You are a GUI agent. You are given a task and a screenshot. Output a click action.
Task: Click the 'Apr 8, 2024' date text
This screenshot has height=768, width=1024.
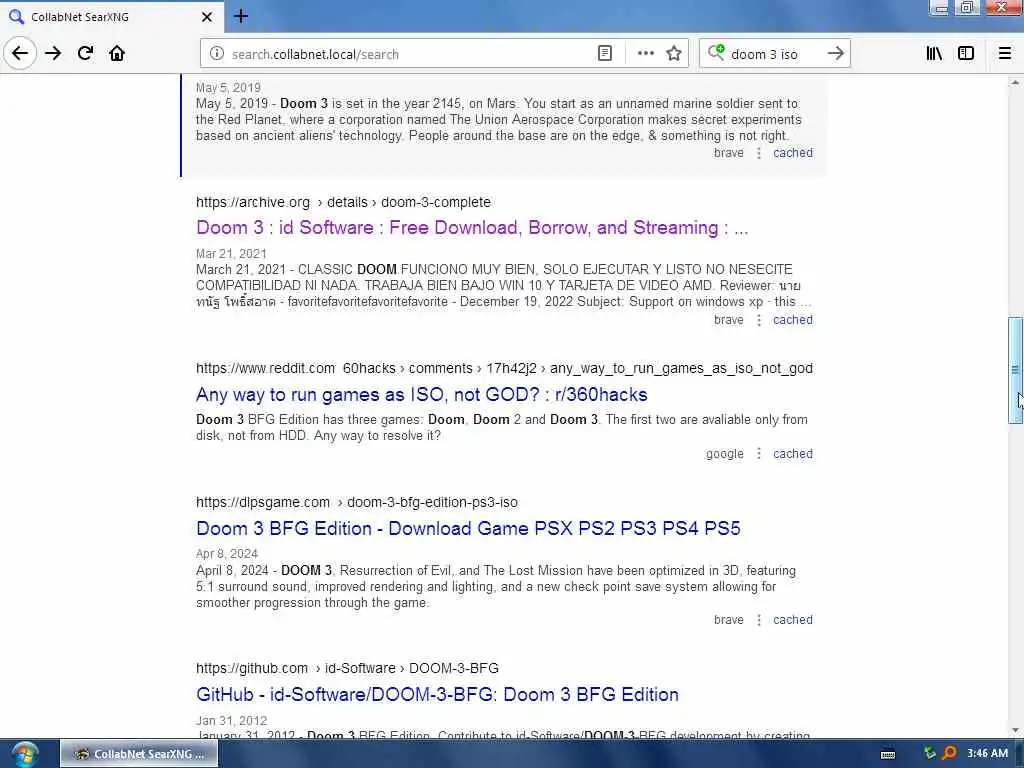pyautogui.click(x=227, y=554)
